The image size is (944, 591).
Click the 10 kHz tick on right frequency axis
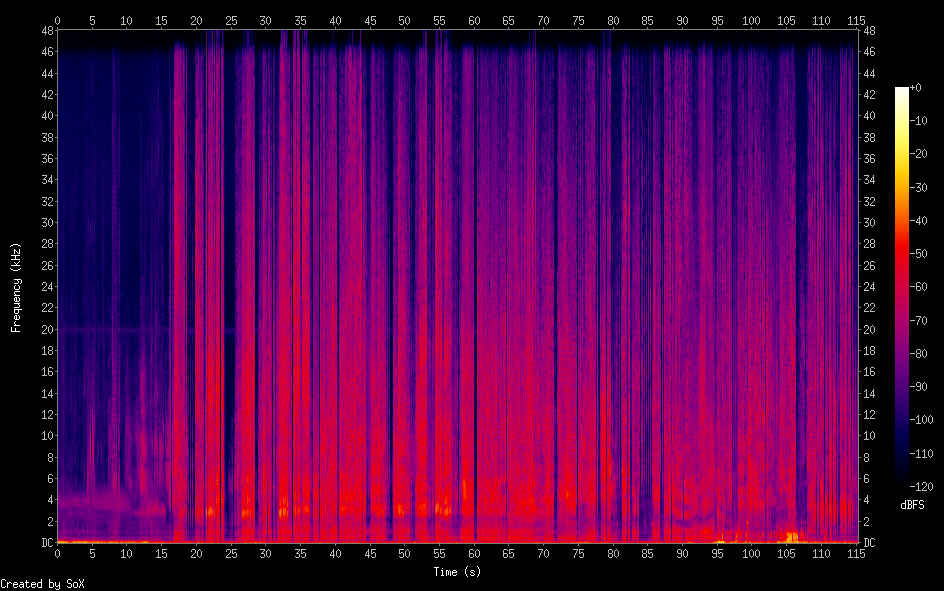tap(869, 436)
